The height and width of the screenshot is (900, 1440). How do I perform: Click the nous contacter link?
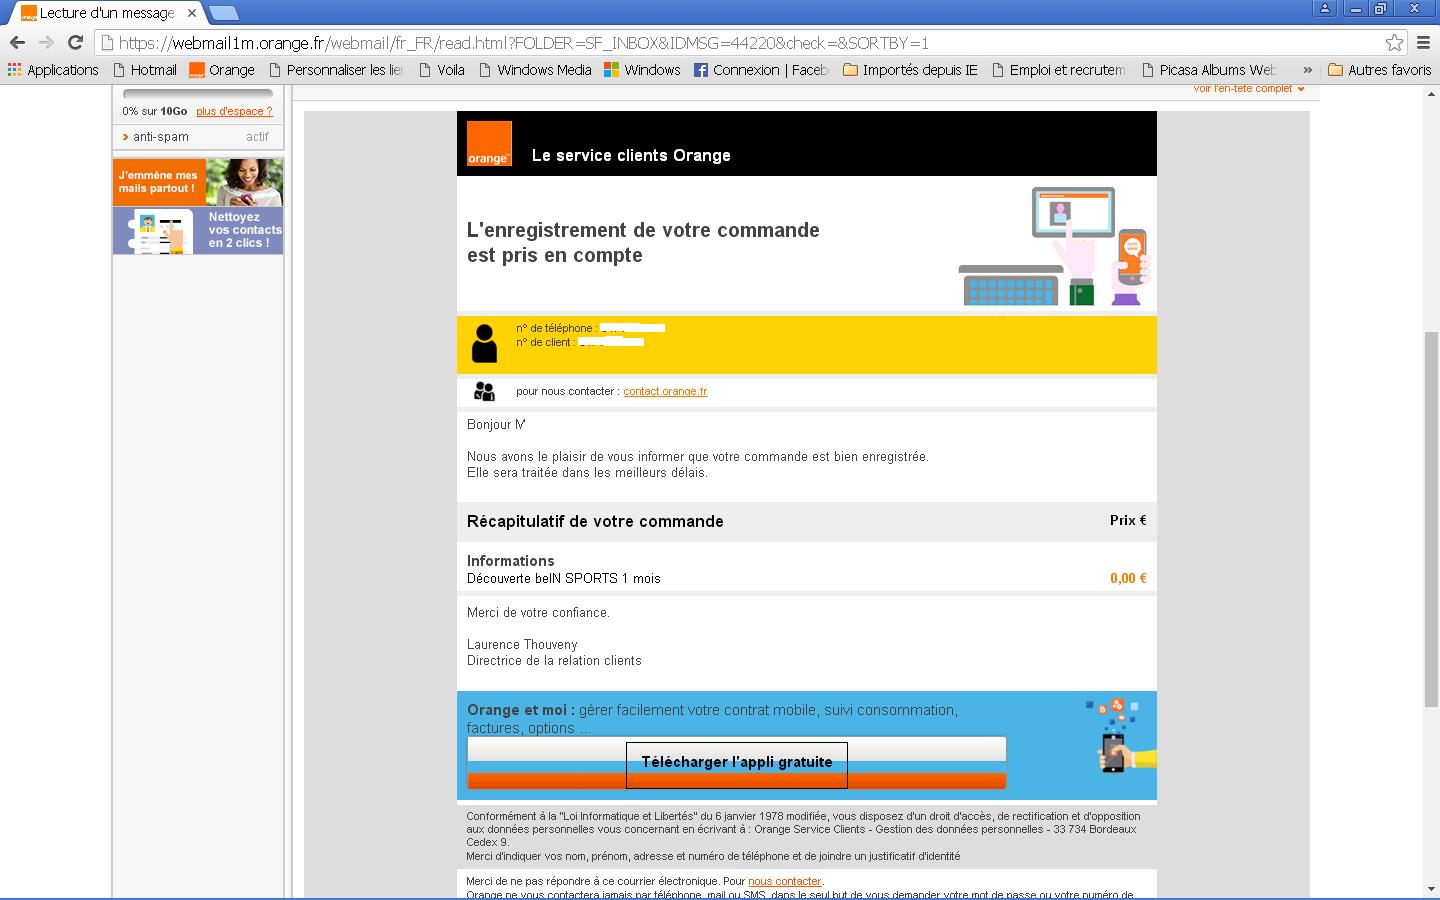coord(785,881)
